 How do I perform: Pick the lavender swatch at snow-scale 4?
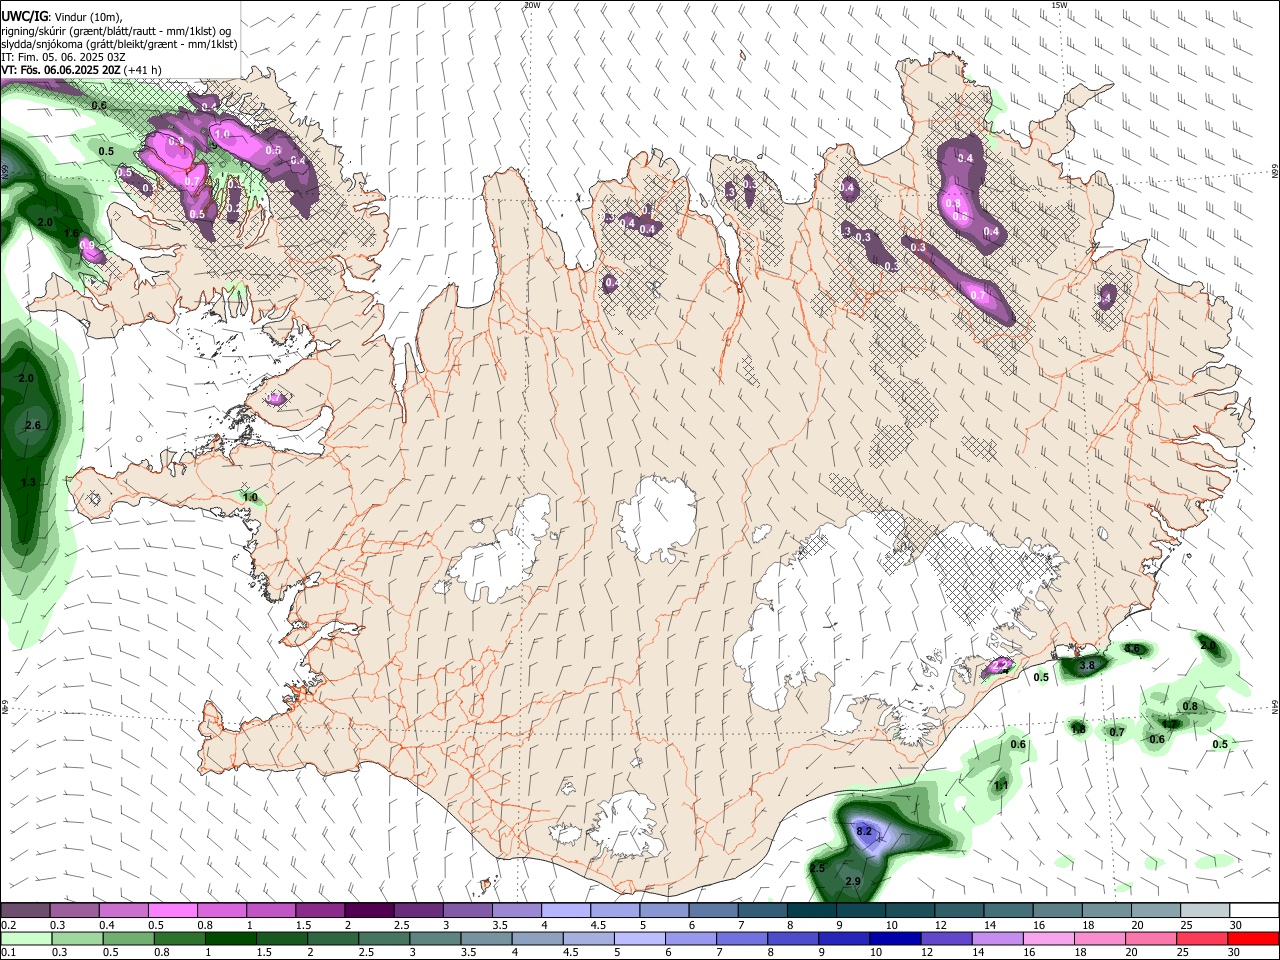566,911
